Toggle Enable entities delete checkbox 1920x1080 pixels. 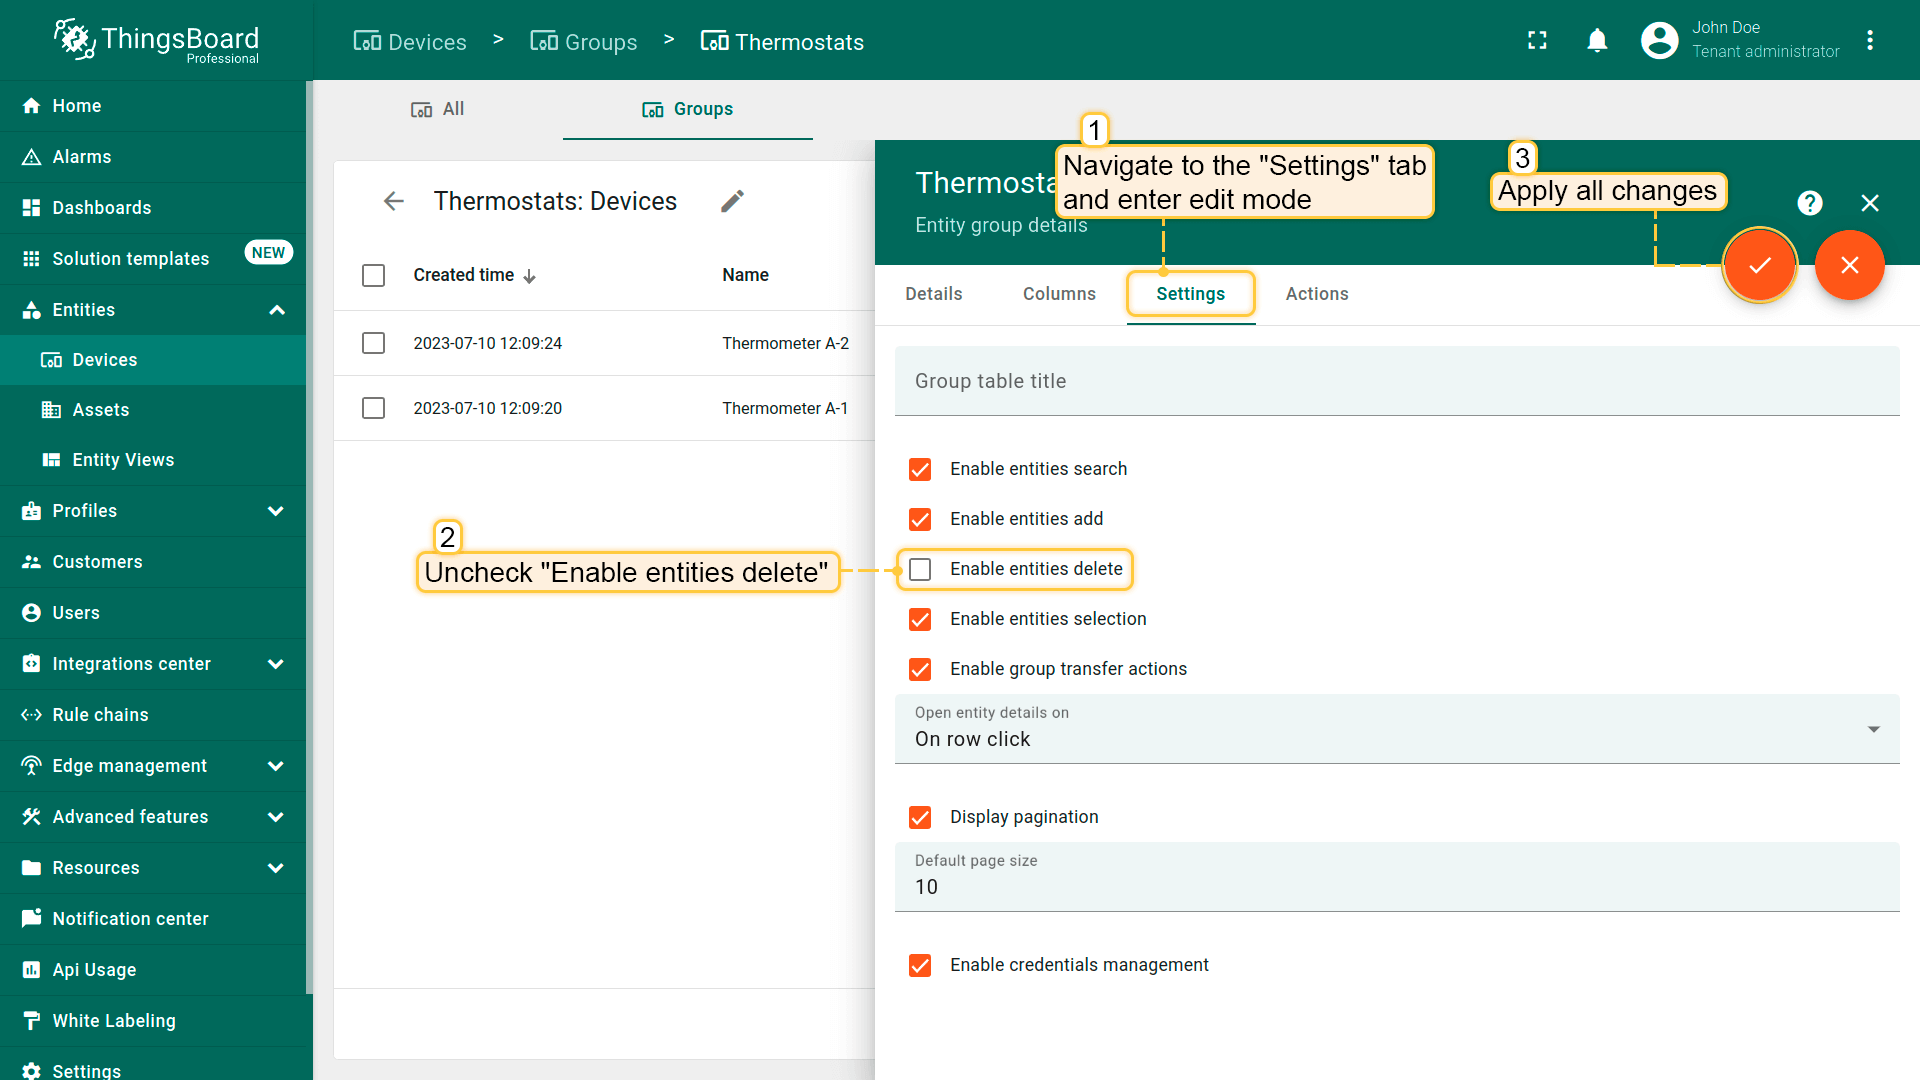920,569
